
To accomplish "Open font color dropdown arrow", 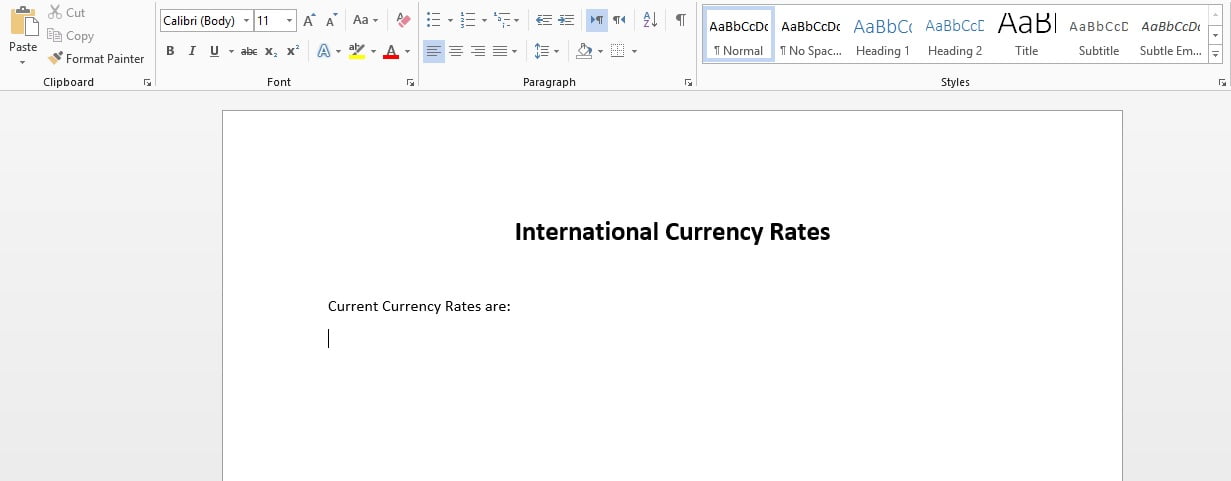I will point(408,51).
